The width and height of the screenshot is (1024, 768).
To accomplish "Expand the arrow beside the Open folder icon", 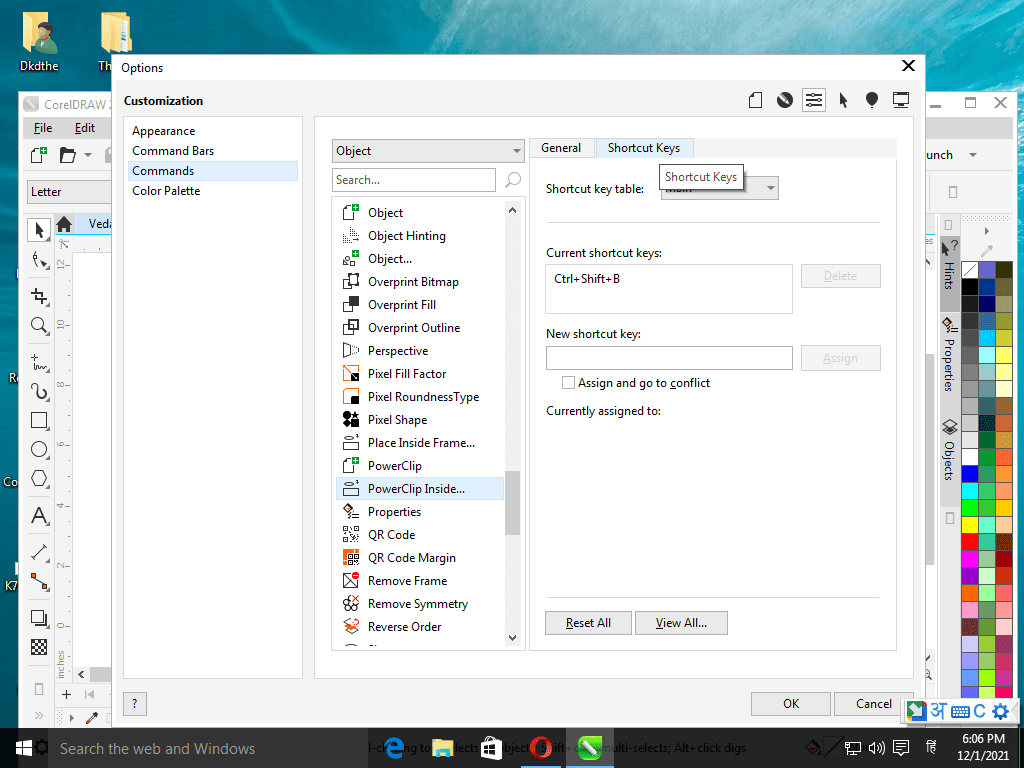I will (88, 155).
